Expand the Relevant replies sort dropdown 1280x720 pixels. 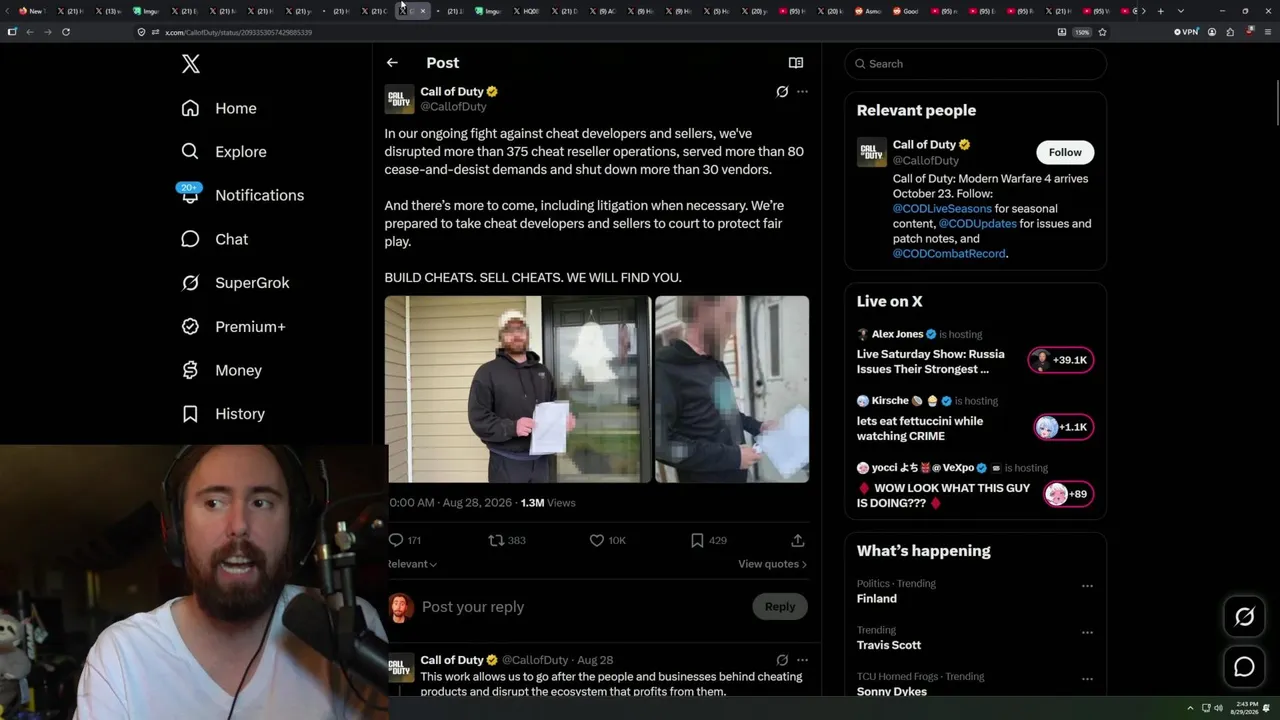(412, 564)
